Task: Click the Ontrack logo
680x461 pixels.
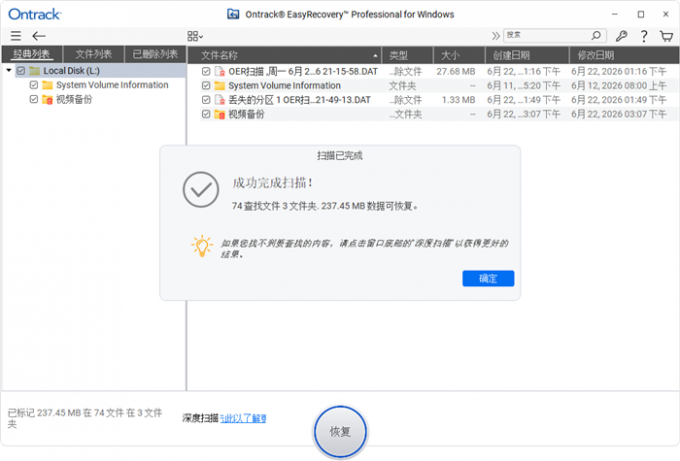Action: click(35, 14)
